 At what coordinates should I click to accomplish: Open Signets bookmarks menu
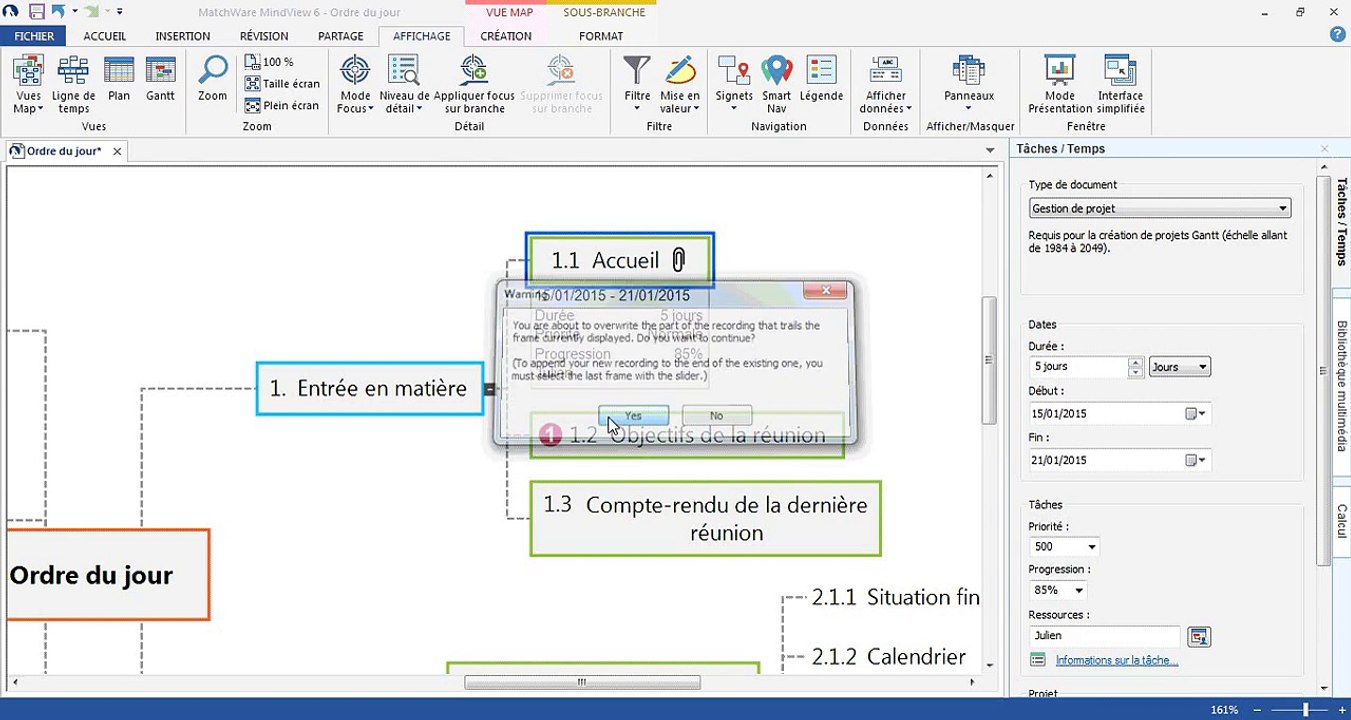[x=734, y=85]
